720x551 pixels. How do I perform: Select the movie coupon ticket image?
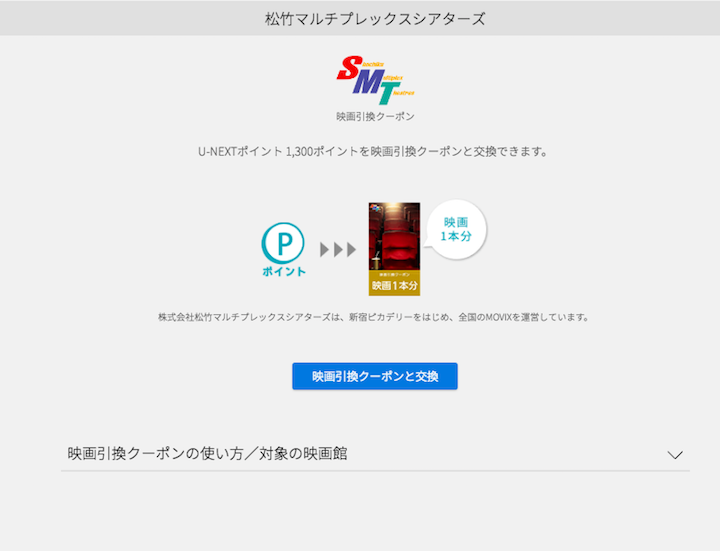(x=394, y=249)
